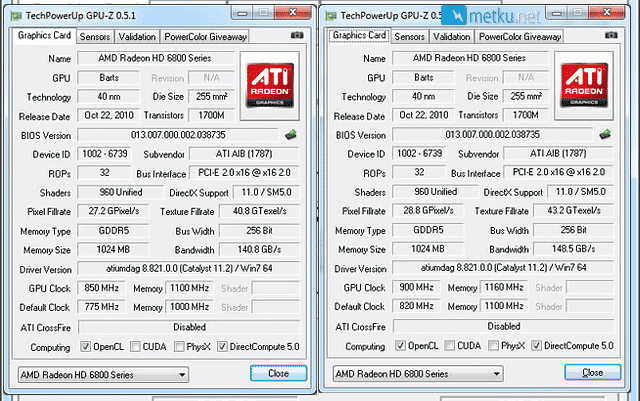Toggle DirectCompute 5.0 checkbox in right window
This screenshot has height=401, width=640.
coord(536,345)
